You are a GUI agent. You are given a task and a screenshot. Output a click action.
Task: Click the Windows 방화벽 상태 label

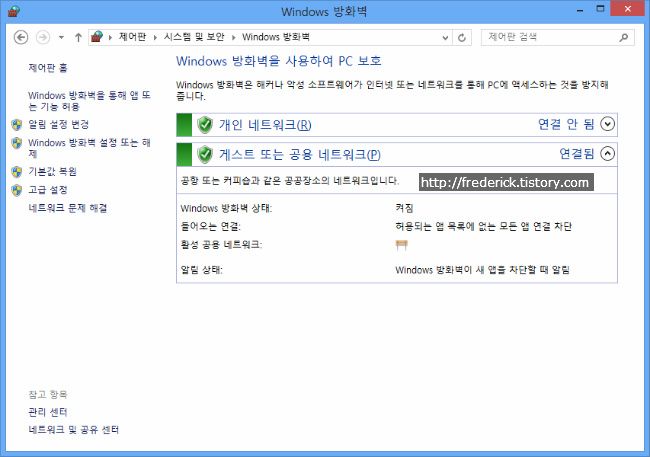click(226, 208)
